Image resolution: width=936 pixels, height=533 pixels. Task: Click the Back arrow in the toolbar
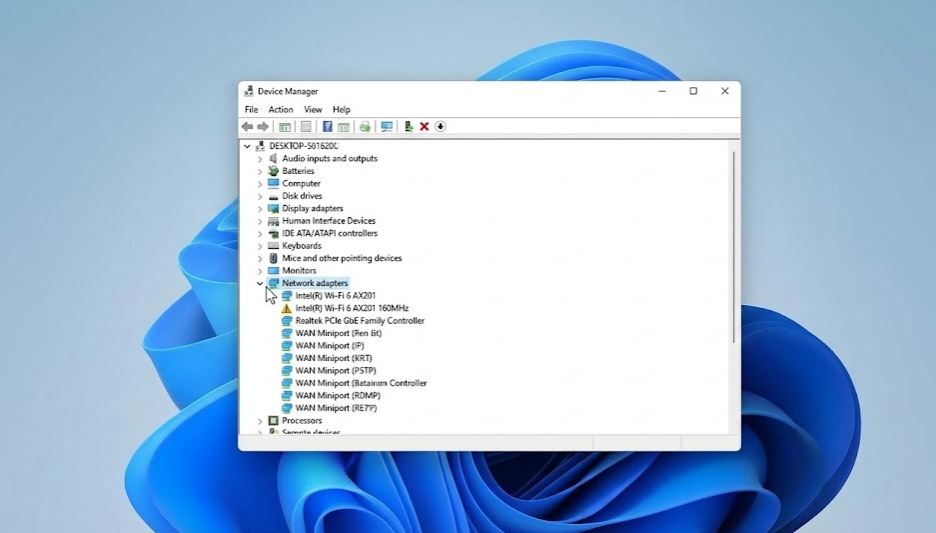[x=247, y=127]
